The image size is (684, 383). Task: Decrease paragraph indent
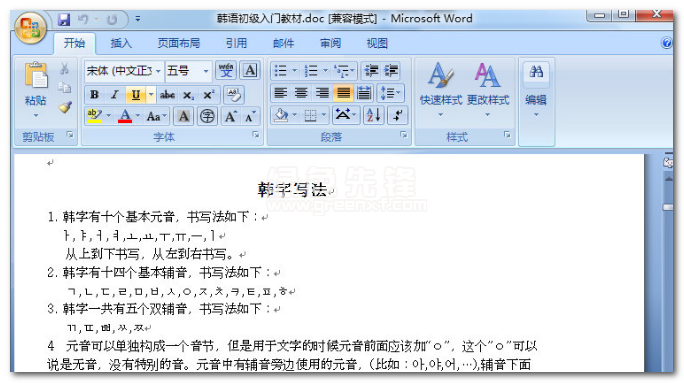point(371,71)
